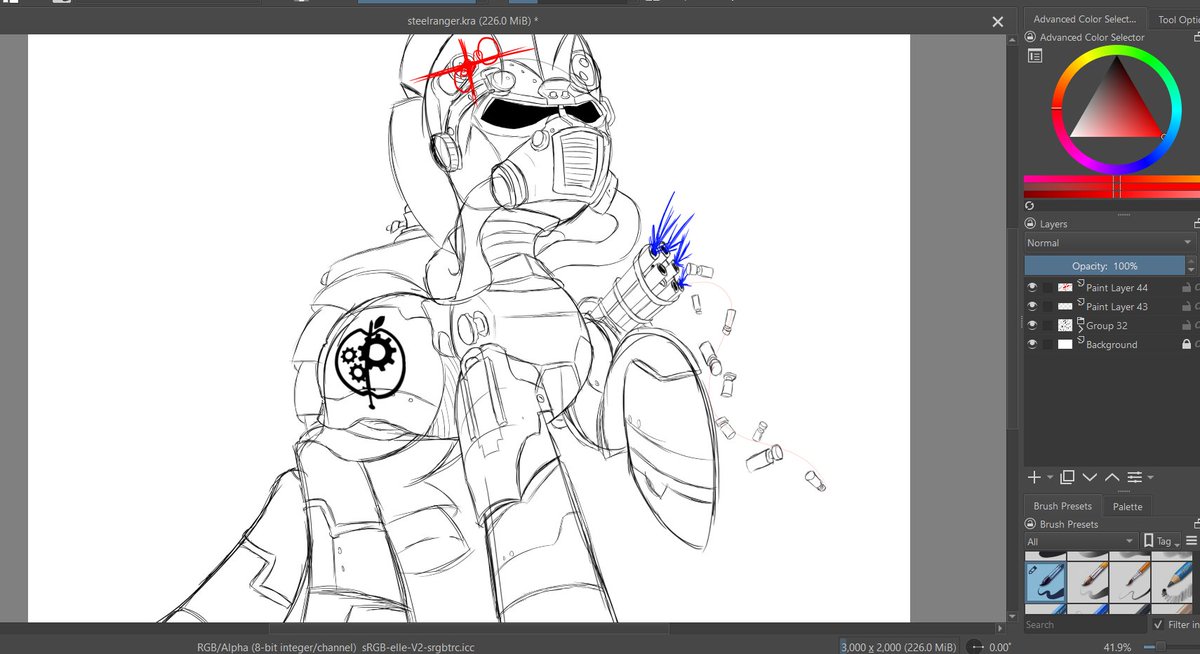The height and width of the screenshot is (654, 1200).
Task: Open the Advanced Color Selector tab
Action: (x=1084, y=19)
